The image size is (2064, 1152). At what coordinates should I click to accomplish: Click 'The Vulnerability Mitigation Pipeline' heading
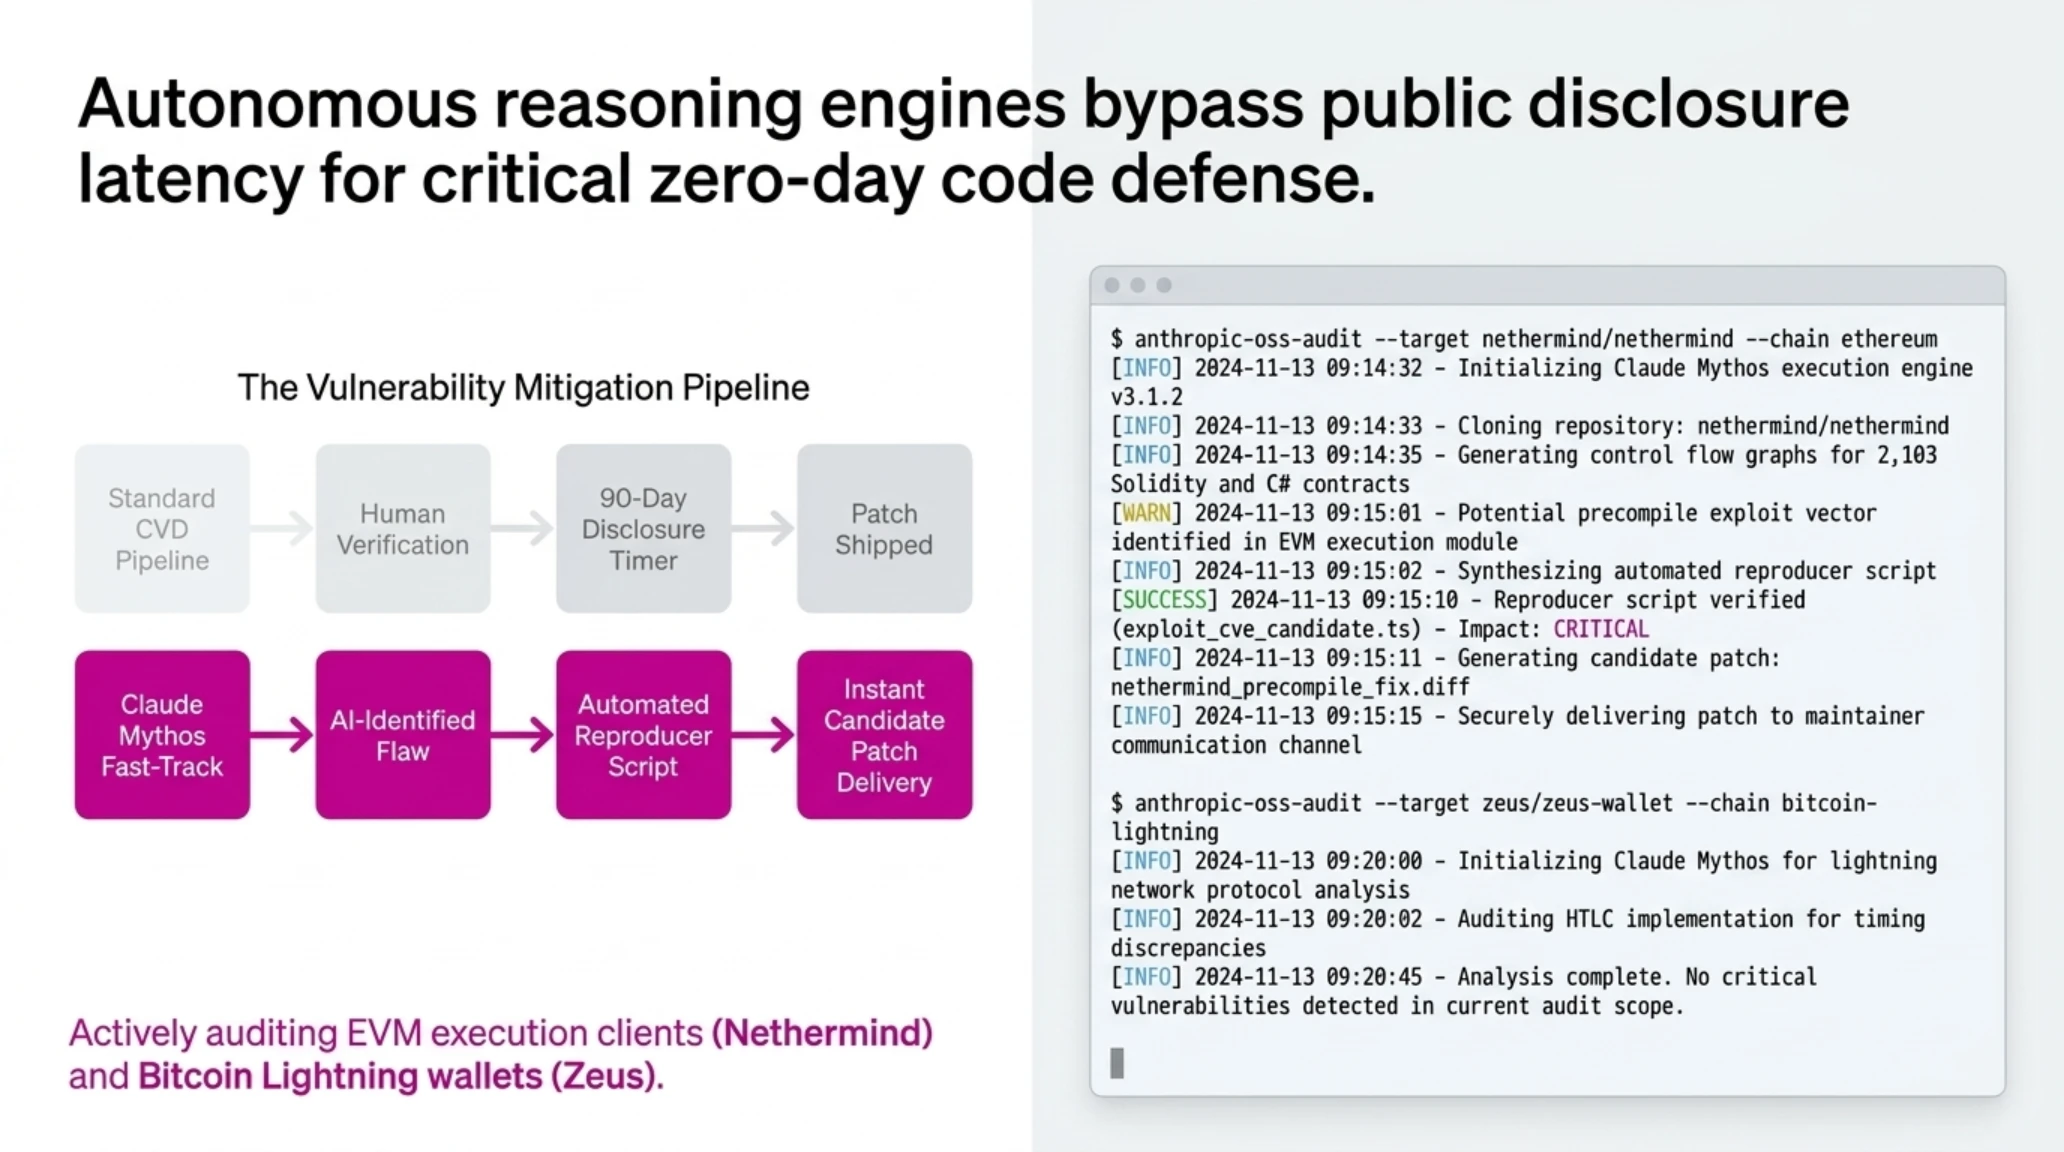pos(523,388)
